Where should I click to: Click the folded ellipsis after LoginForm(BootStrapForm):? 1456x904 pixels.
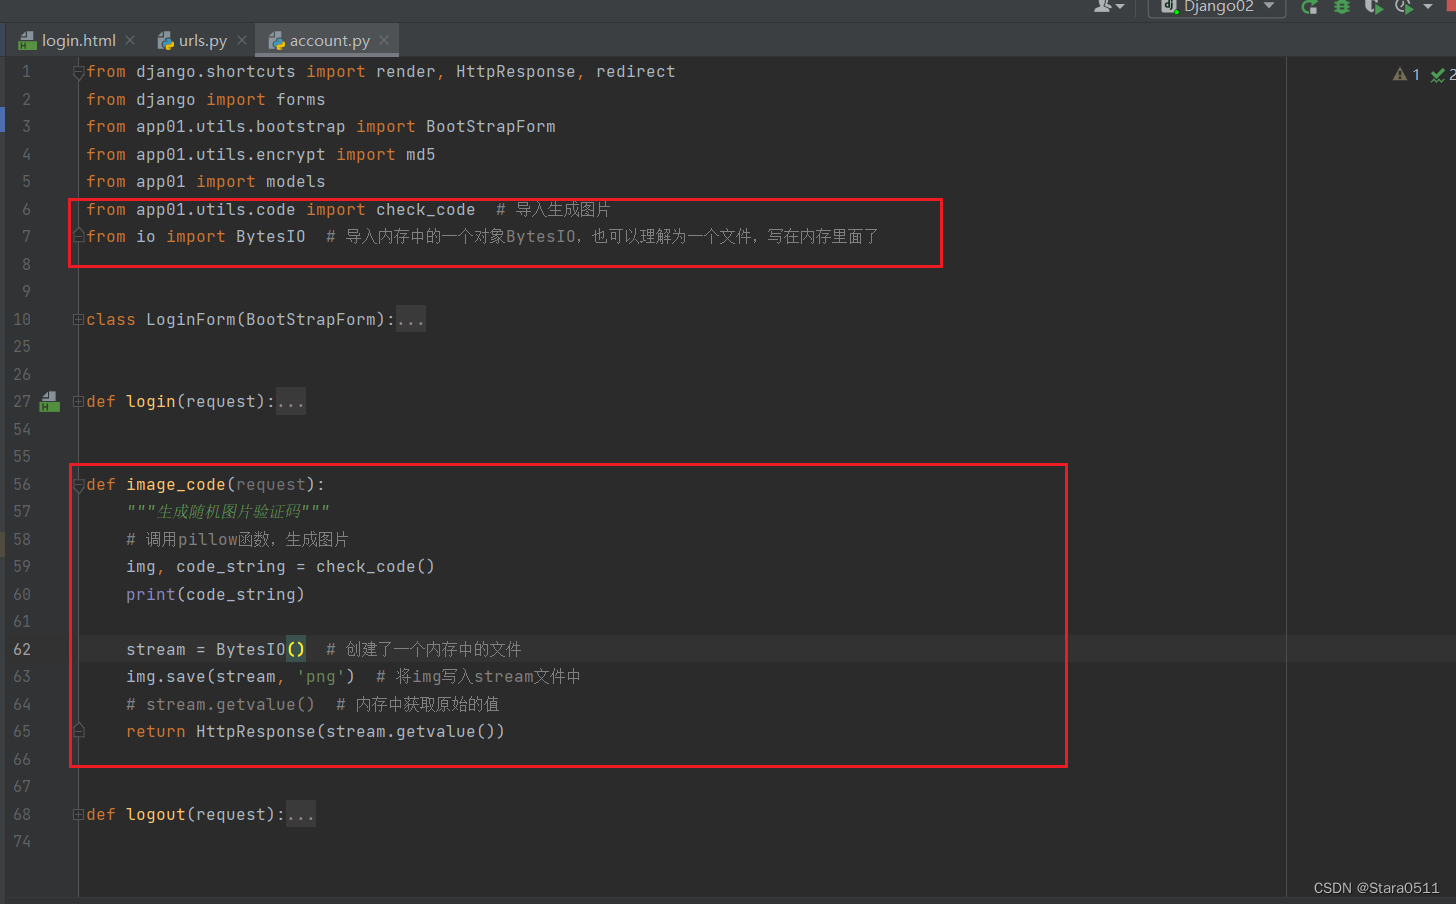[x=411, y=320]
